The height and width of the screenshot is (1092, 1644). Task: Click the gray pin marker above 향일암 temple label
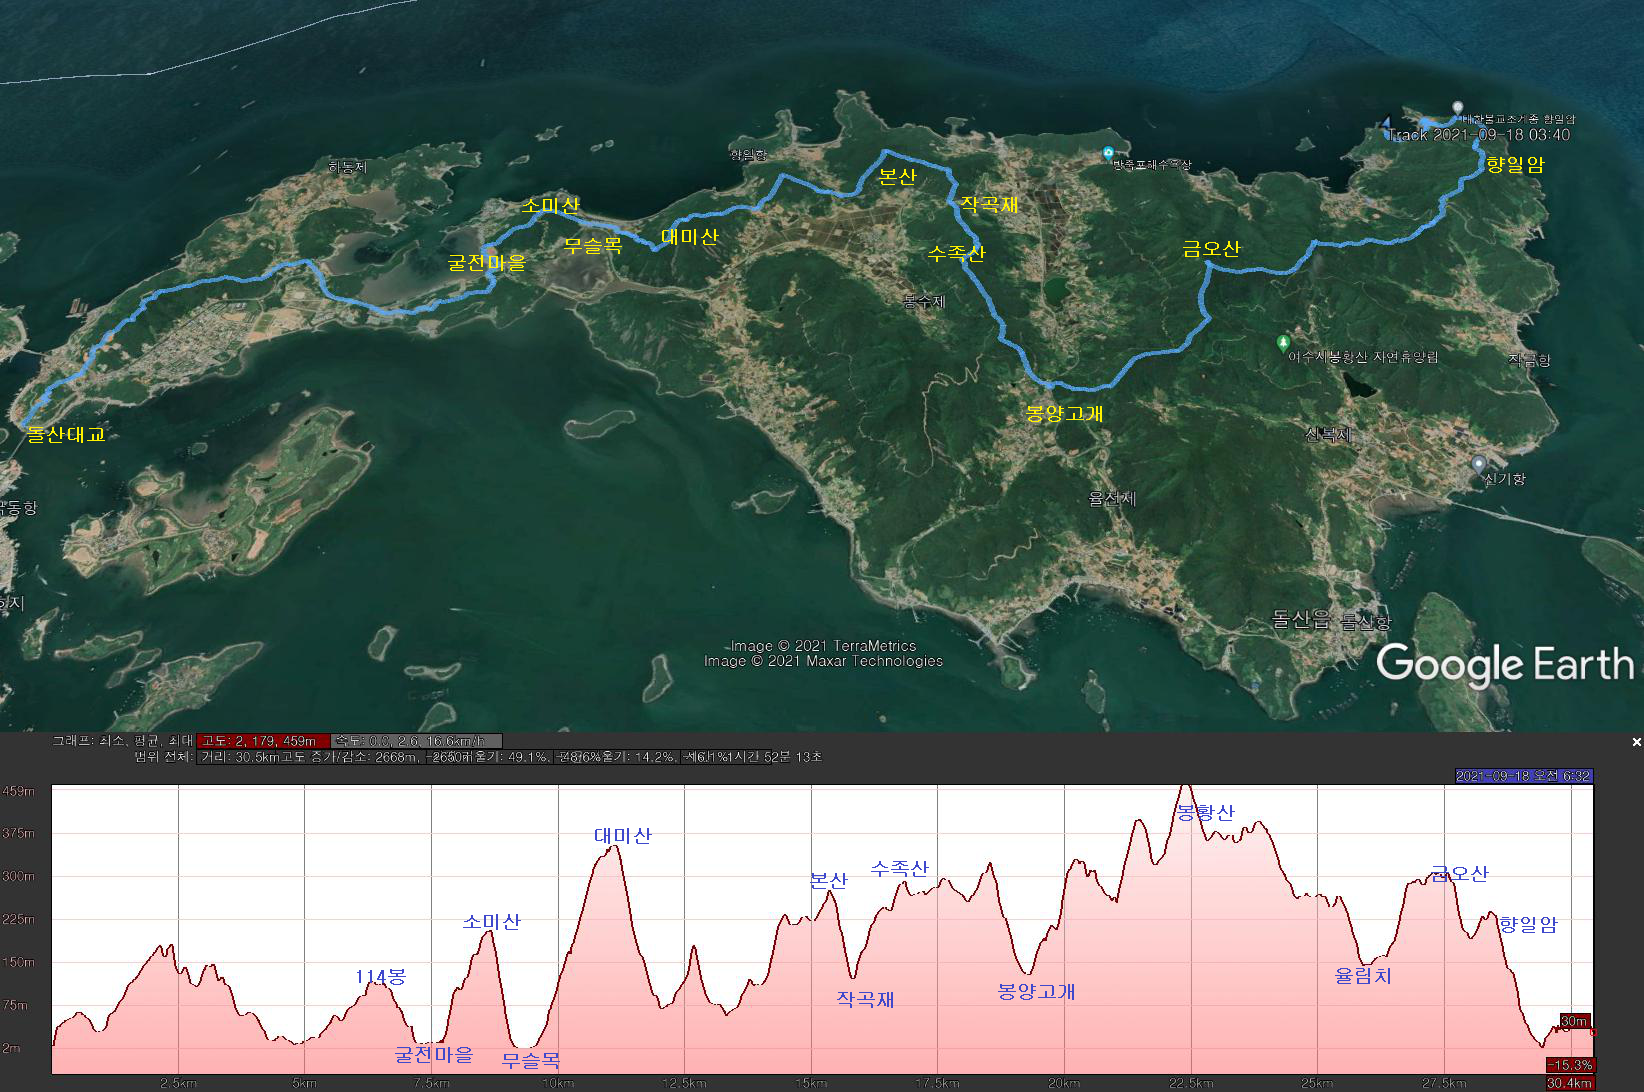pyautogui.click(x=1458, y=108)
